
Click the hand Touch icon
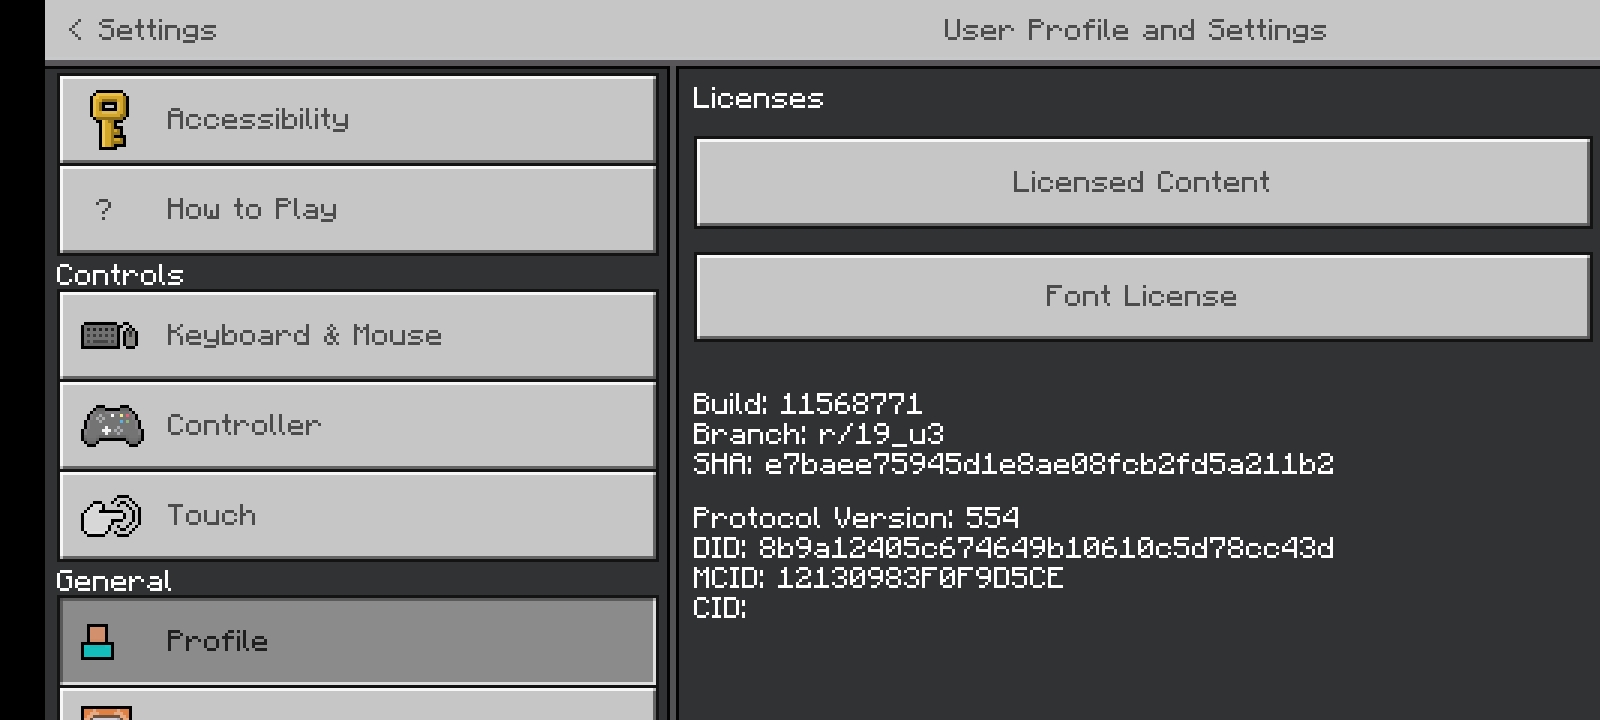tap(110, 516)
